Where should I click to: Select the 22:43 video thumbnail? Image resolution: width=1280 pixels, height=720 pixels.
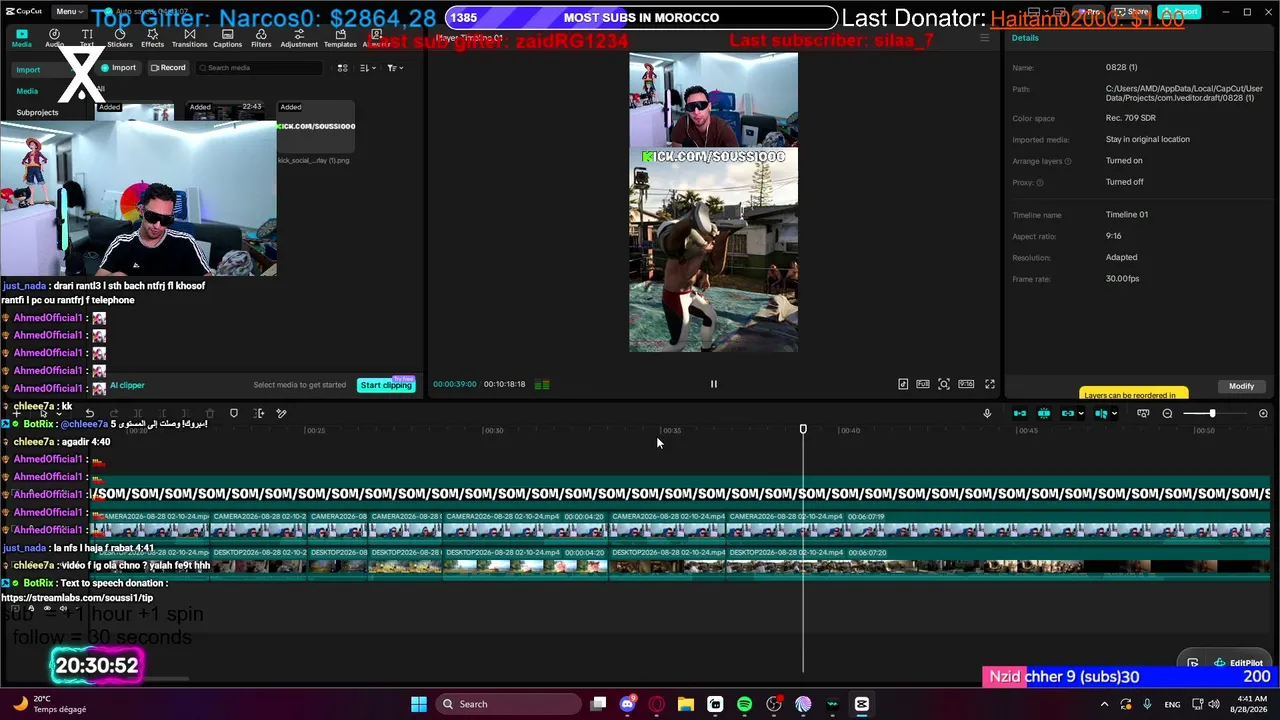point(226,112)
